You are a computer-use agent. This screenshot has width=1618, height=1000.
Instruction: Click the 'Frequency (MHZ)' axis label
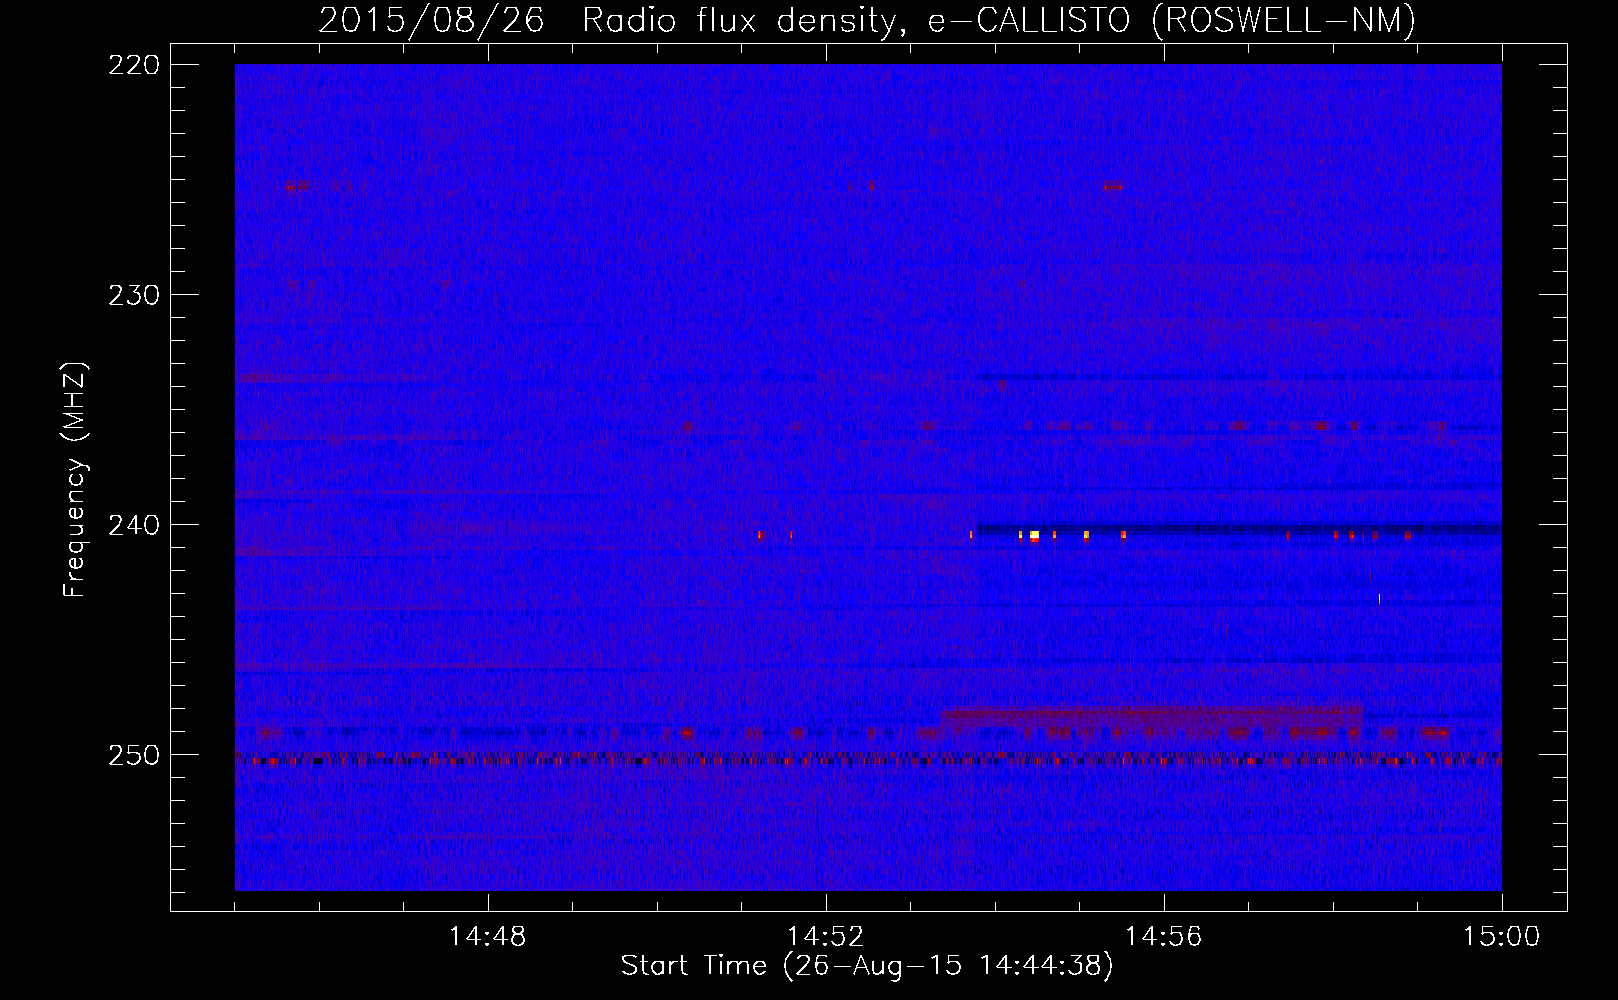[75, 479]
